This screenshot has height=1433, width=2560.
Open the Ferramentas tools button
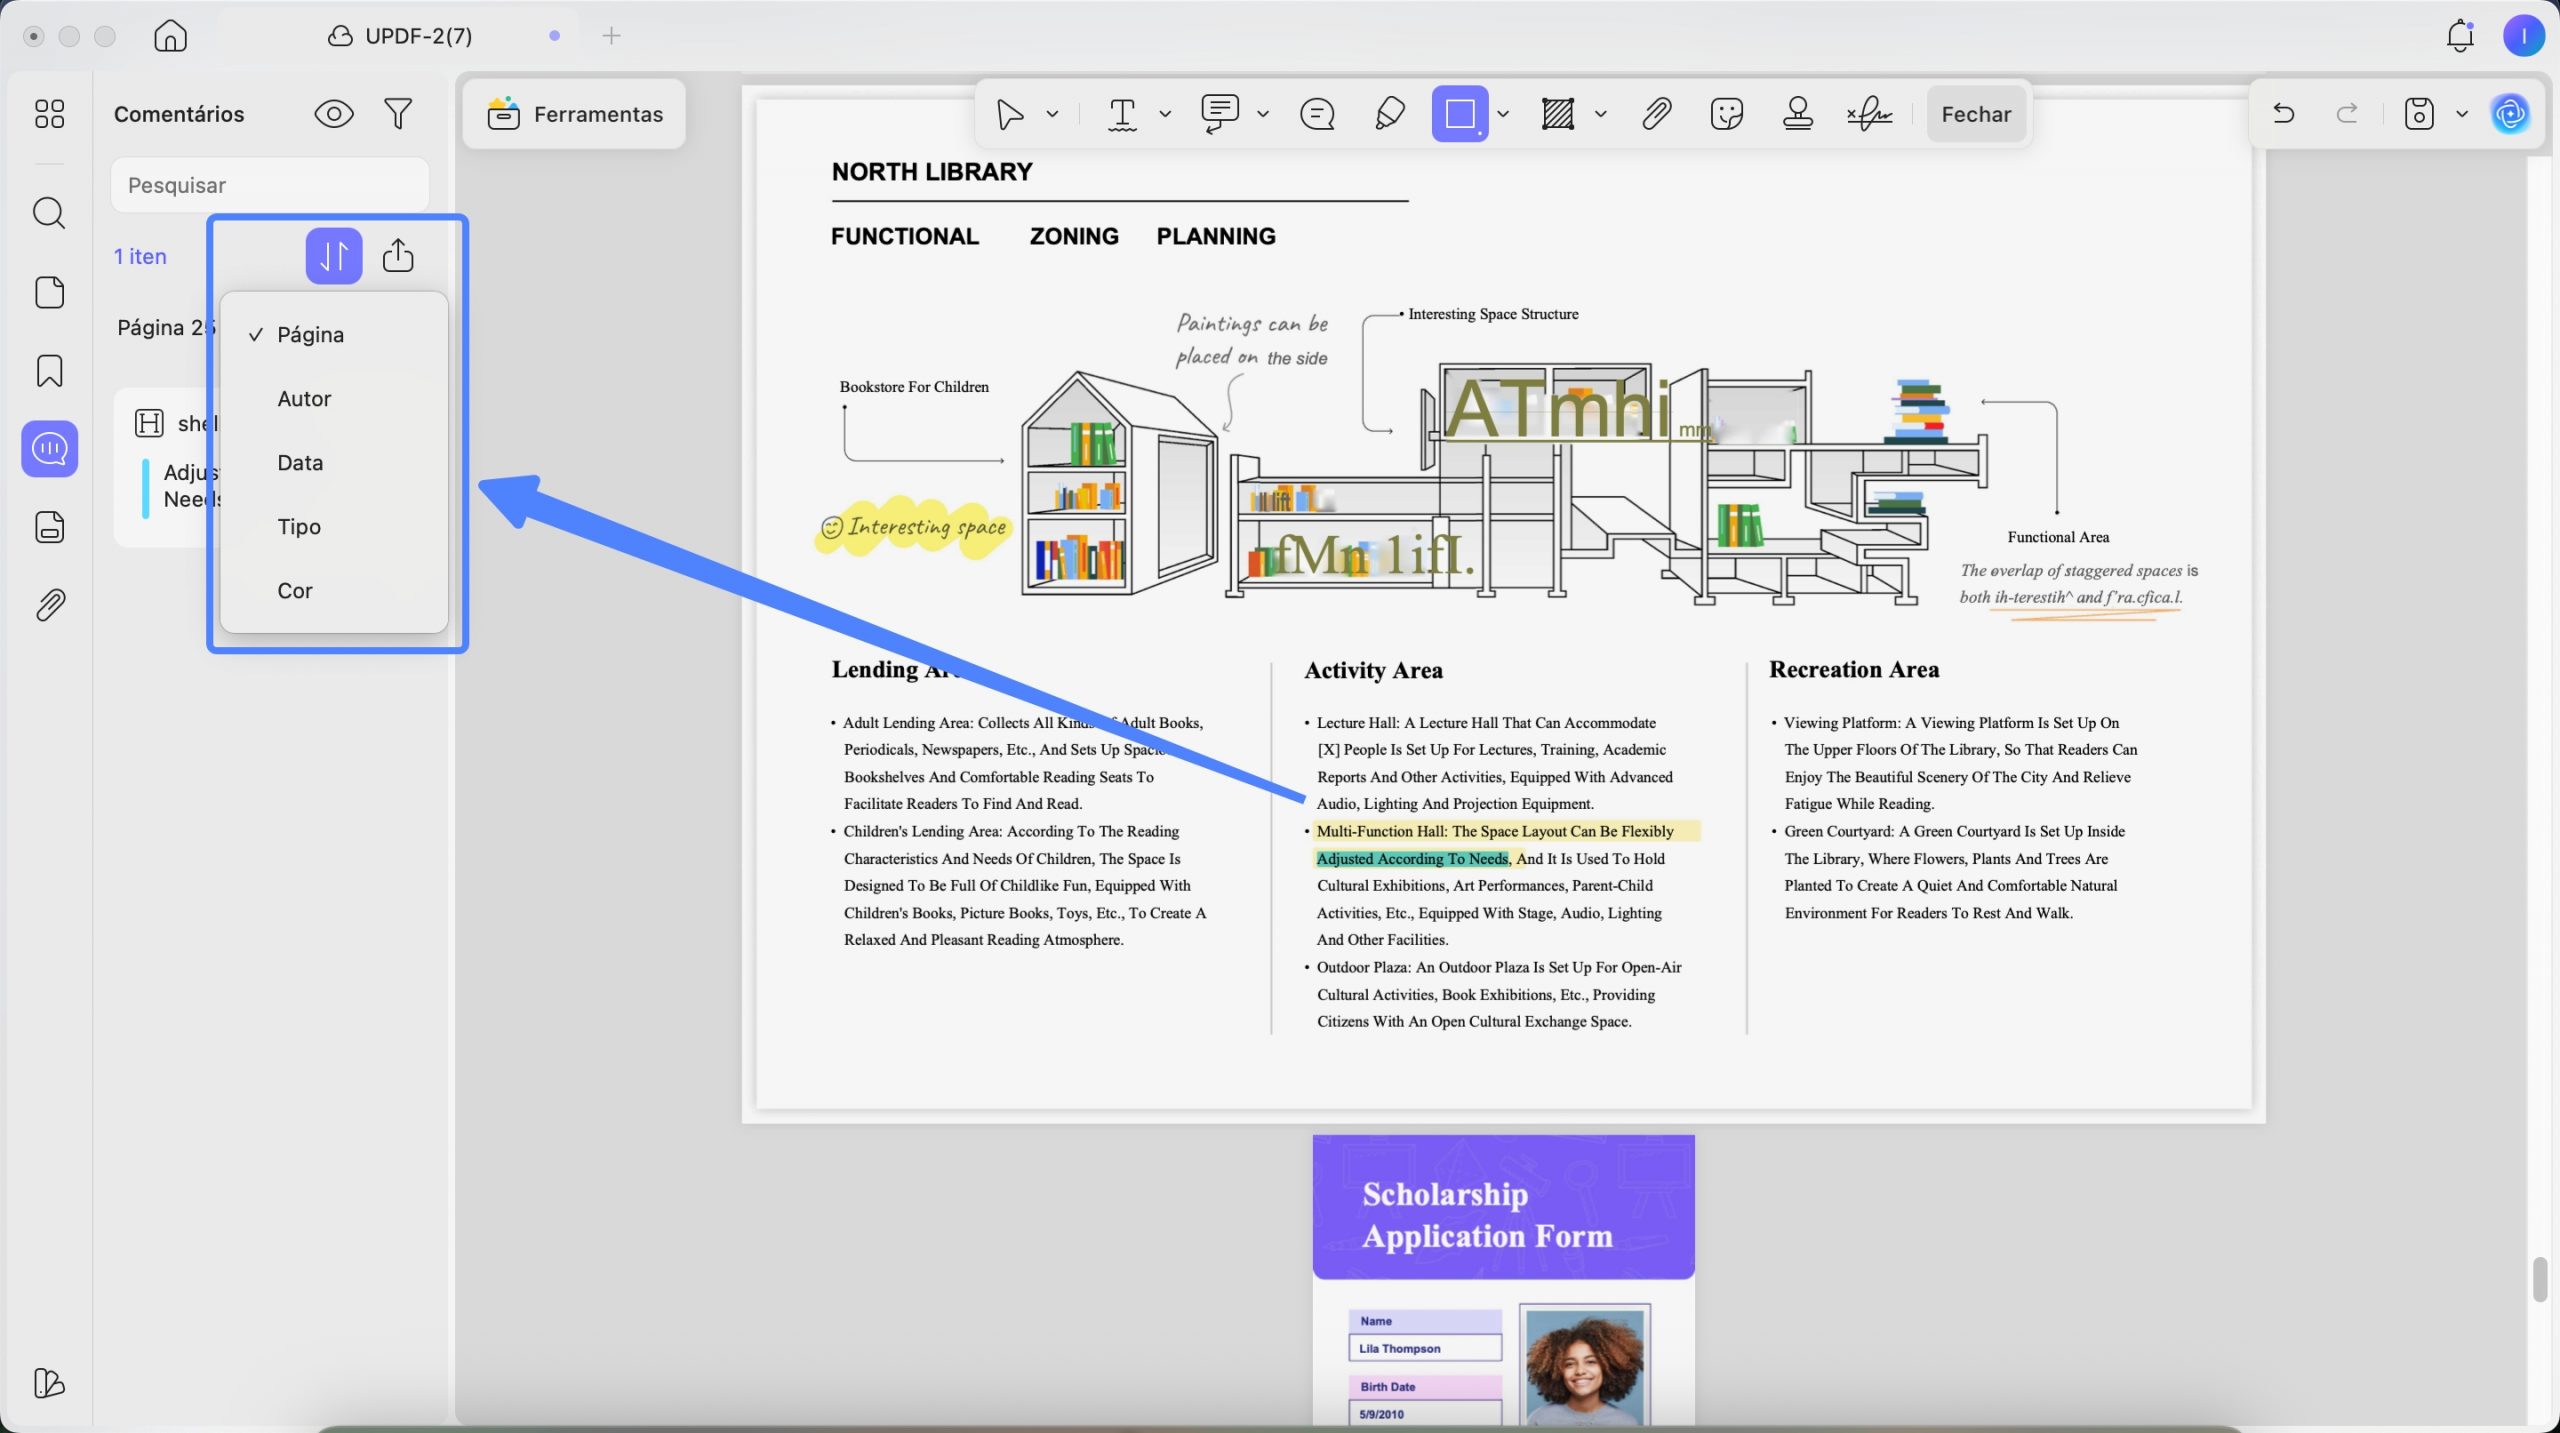575,114
